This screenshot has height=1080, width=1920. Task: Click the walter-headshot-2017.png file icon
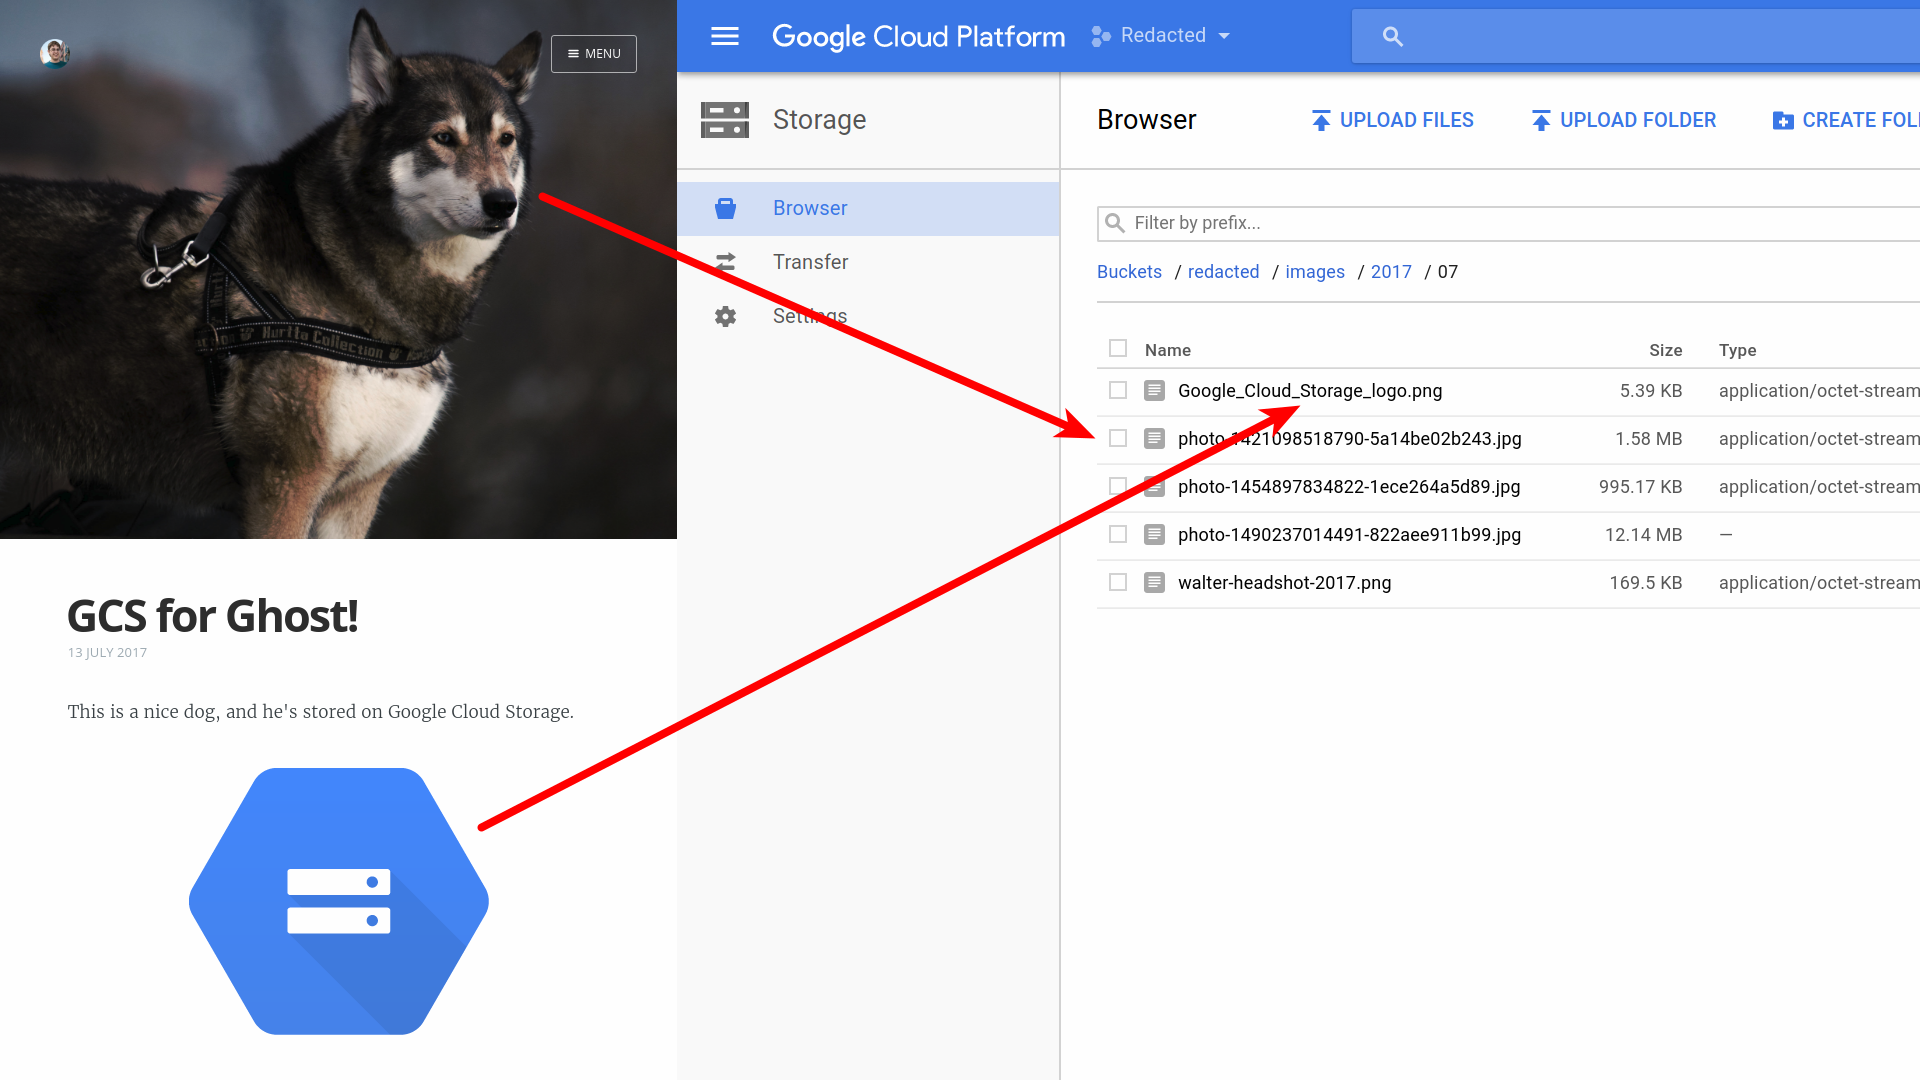click(1154, 582)
